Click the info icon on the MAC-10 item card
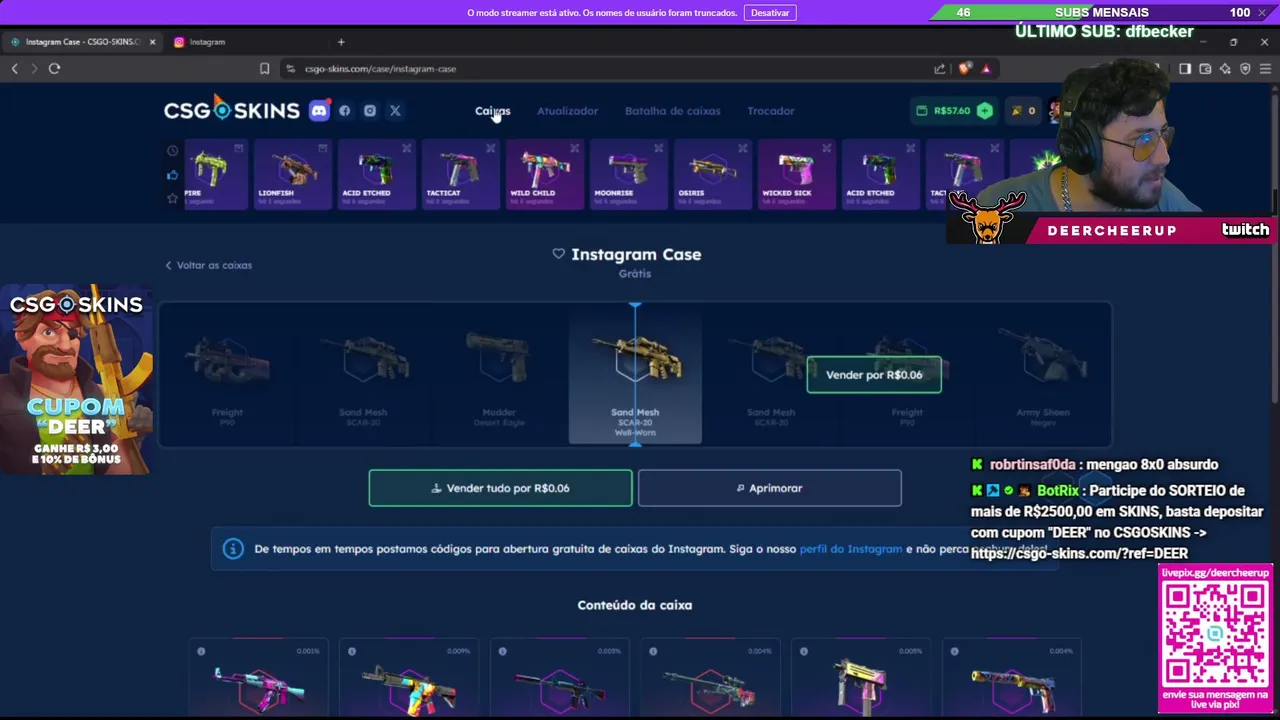Image resolution: width=1280 pixels, height=720 pixels. pos(804,651)
